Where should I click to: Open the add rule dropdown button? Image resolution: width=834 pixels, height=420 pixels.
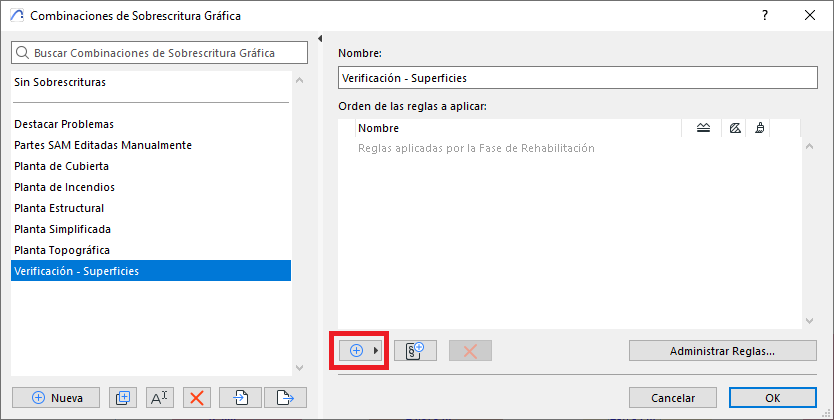tap(360, 350)
